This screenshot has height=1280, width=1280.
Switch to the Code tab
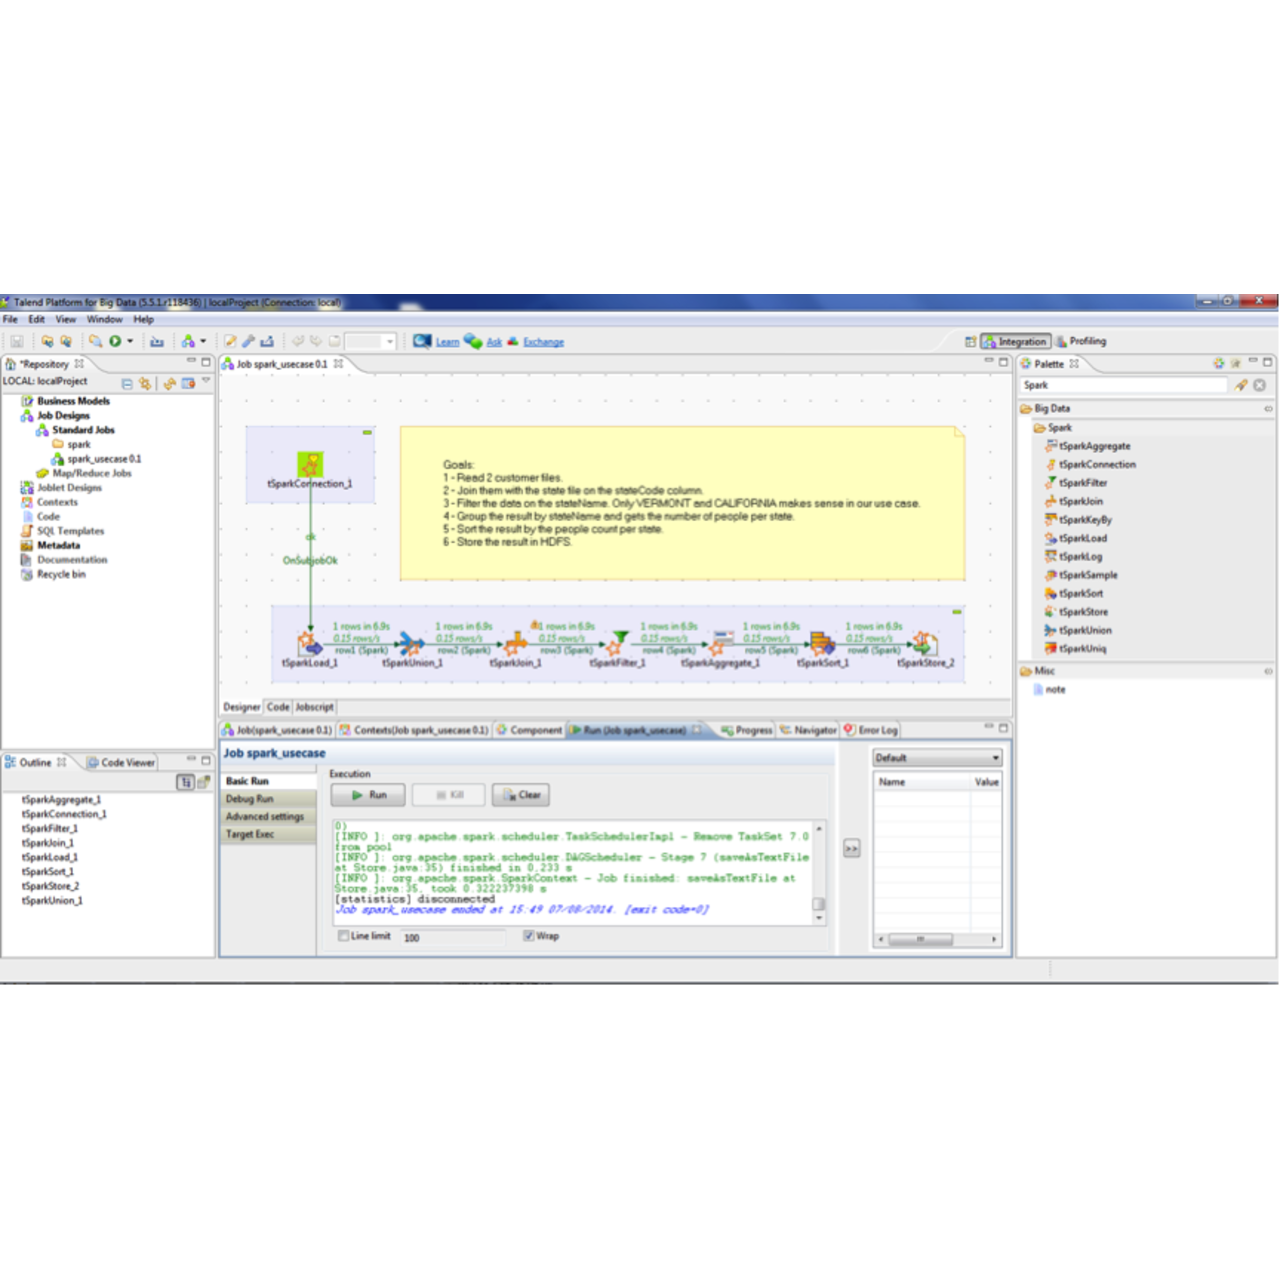[x=278, y=707]
